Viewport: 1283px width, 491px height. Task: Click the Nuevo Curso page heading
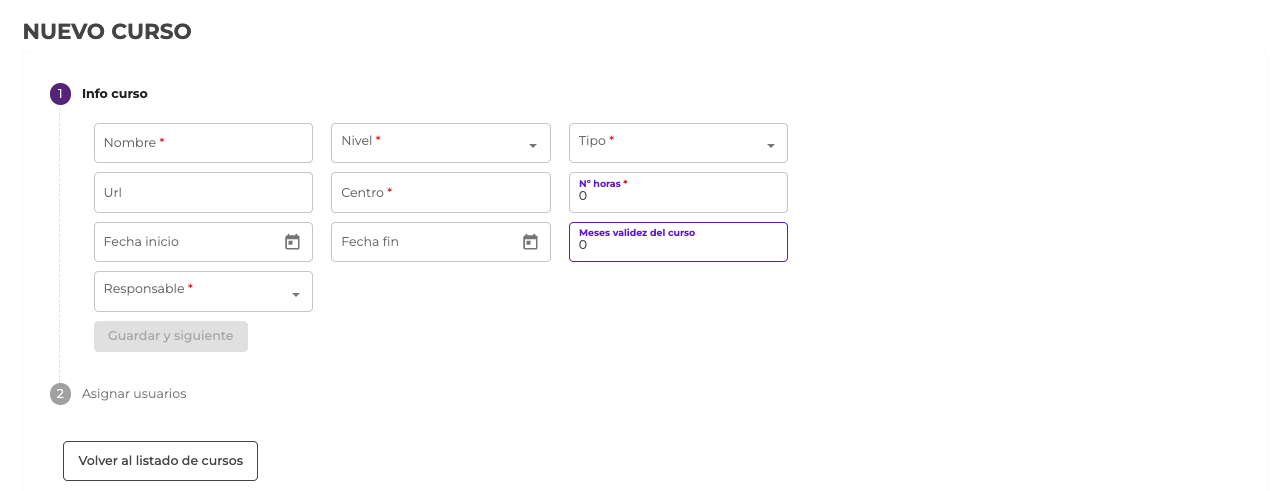click(107, 32)
